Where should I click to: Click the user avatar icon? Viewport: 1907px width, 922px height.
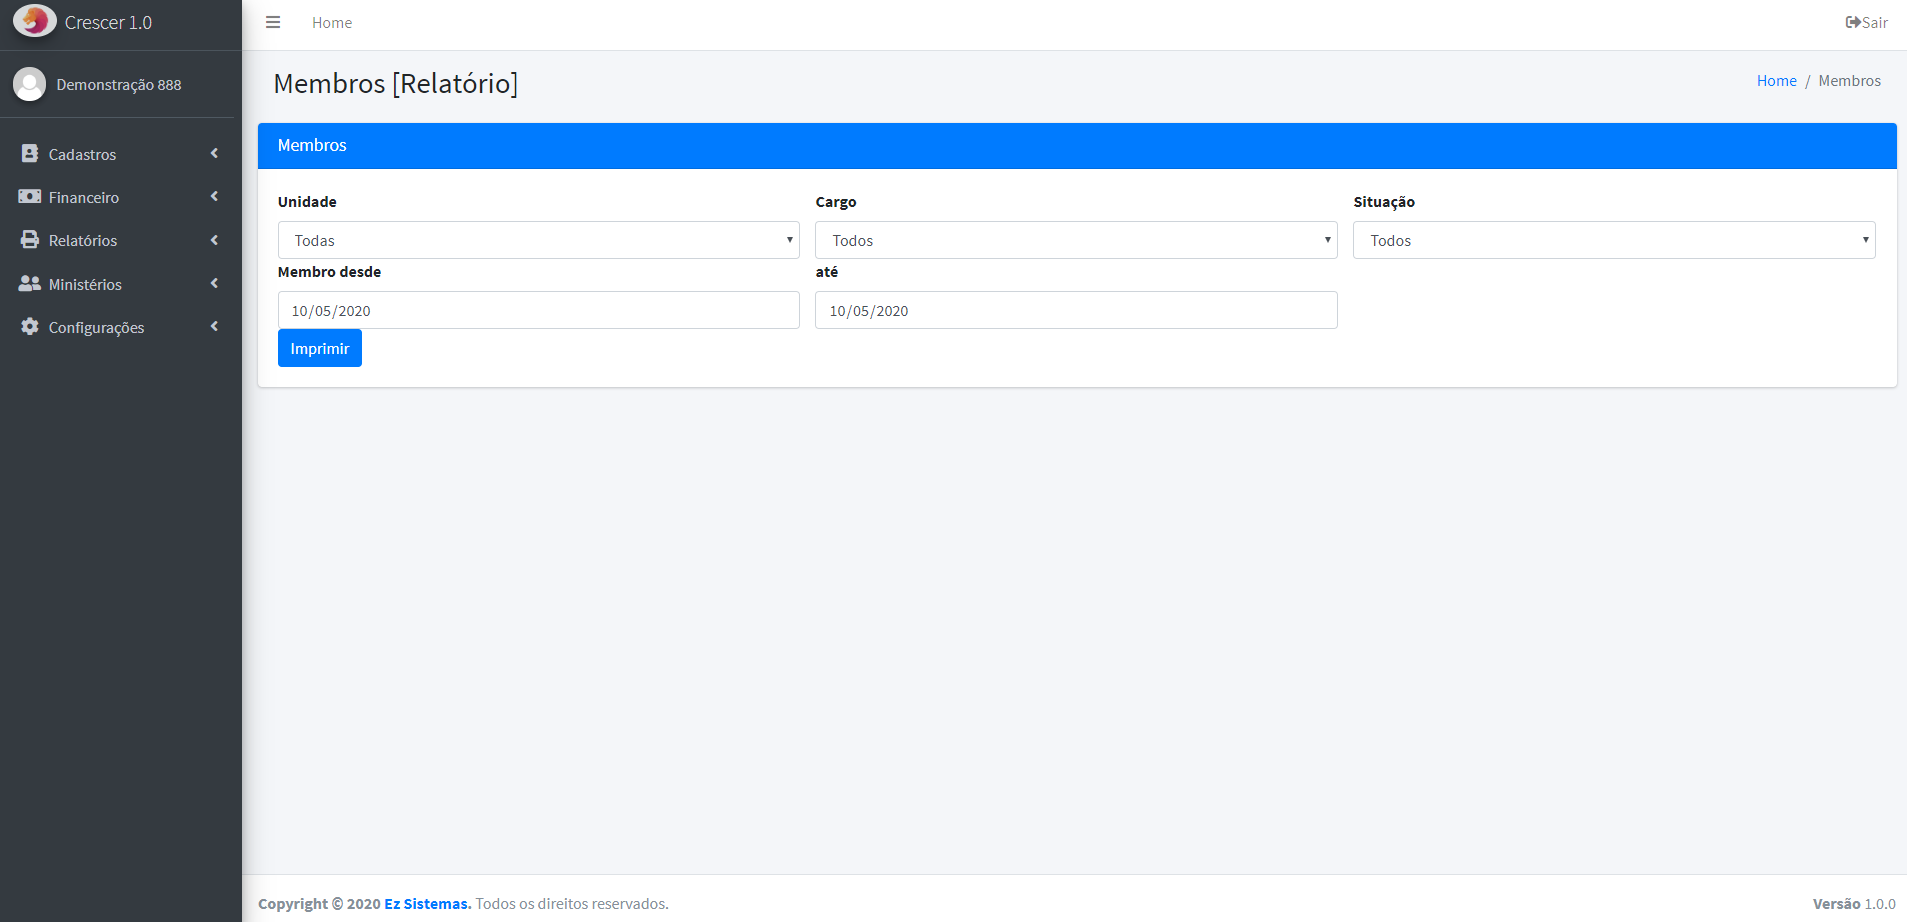click(x=29, y=84)
